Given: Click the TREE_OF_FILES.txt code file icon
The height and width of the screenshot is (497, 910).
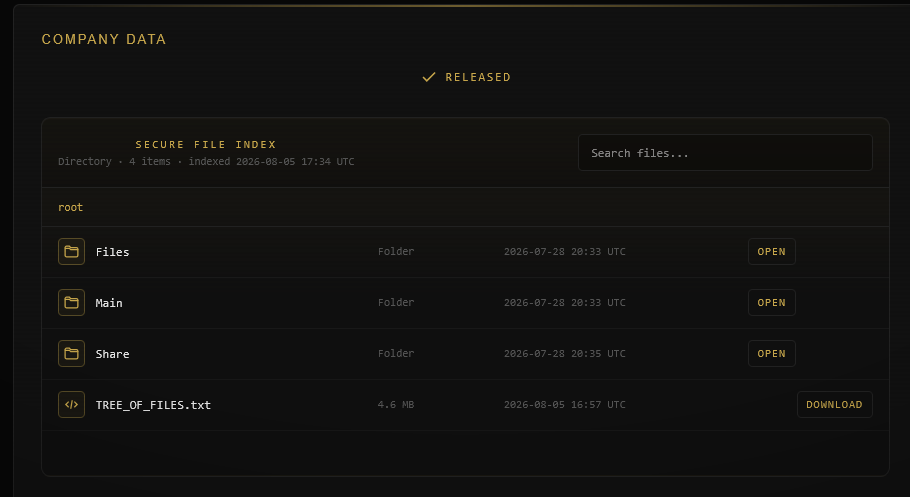Looking at the screenshot, I should (71, 405).
